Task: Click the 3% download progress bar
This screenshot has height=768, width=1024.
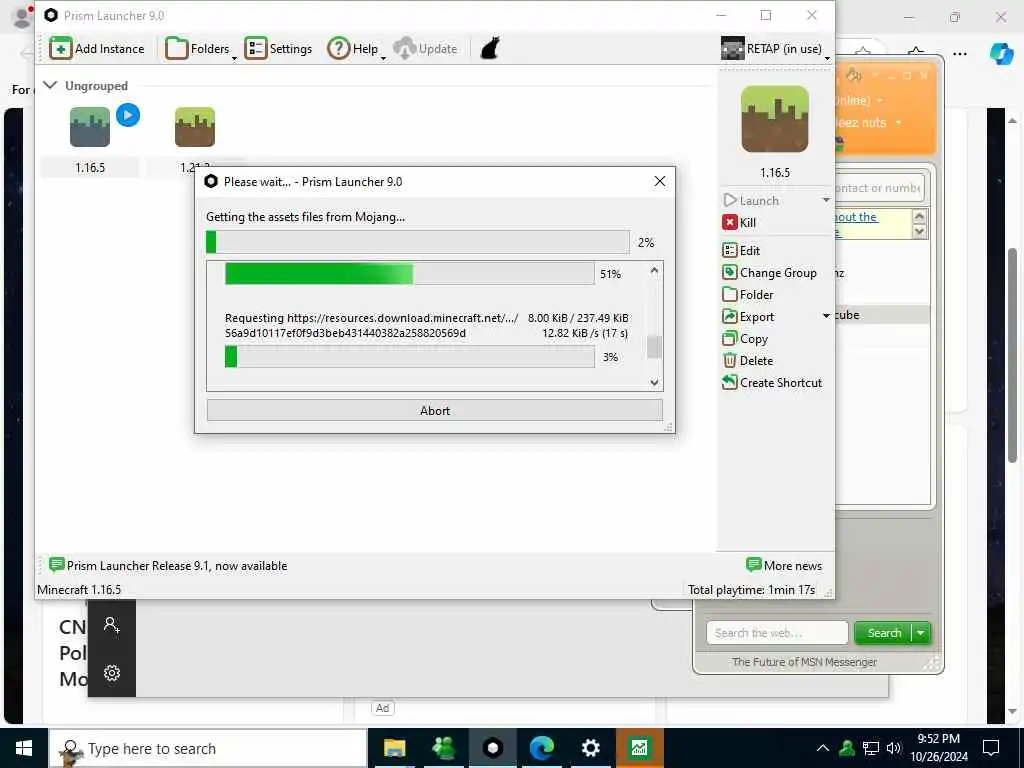Action: tap(409, 357)
